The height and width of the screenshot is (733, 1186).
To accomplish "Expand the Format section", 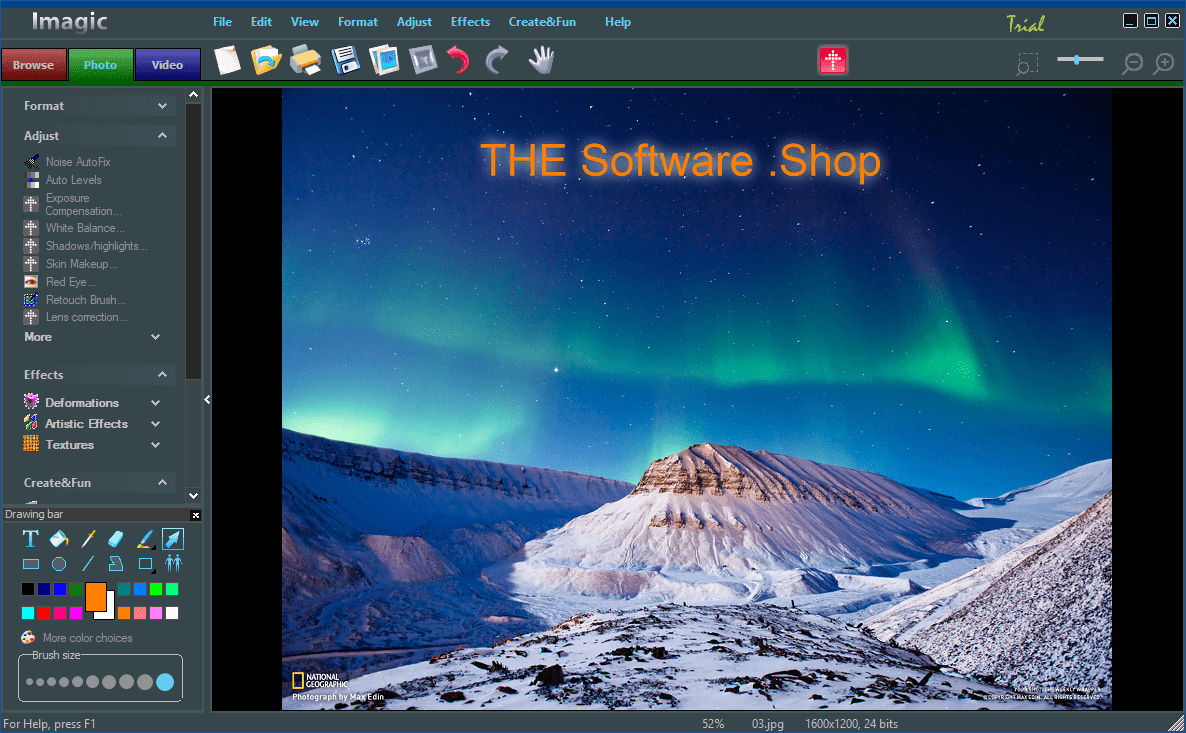I will 162,106.
